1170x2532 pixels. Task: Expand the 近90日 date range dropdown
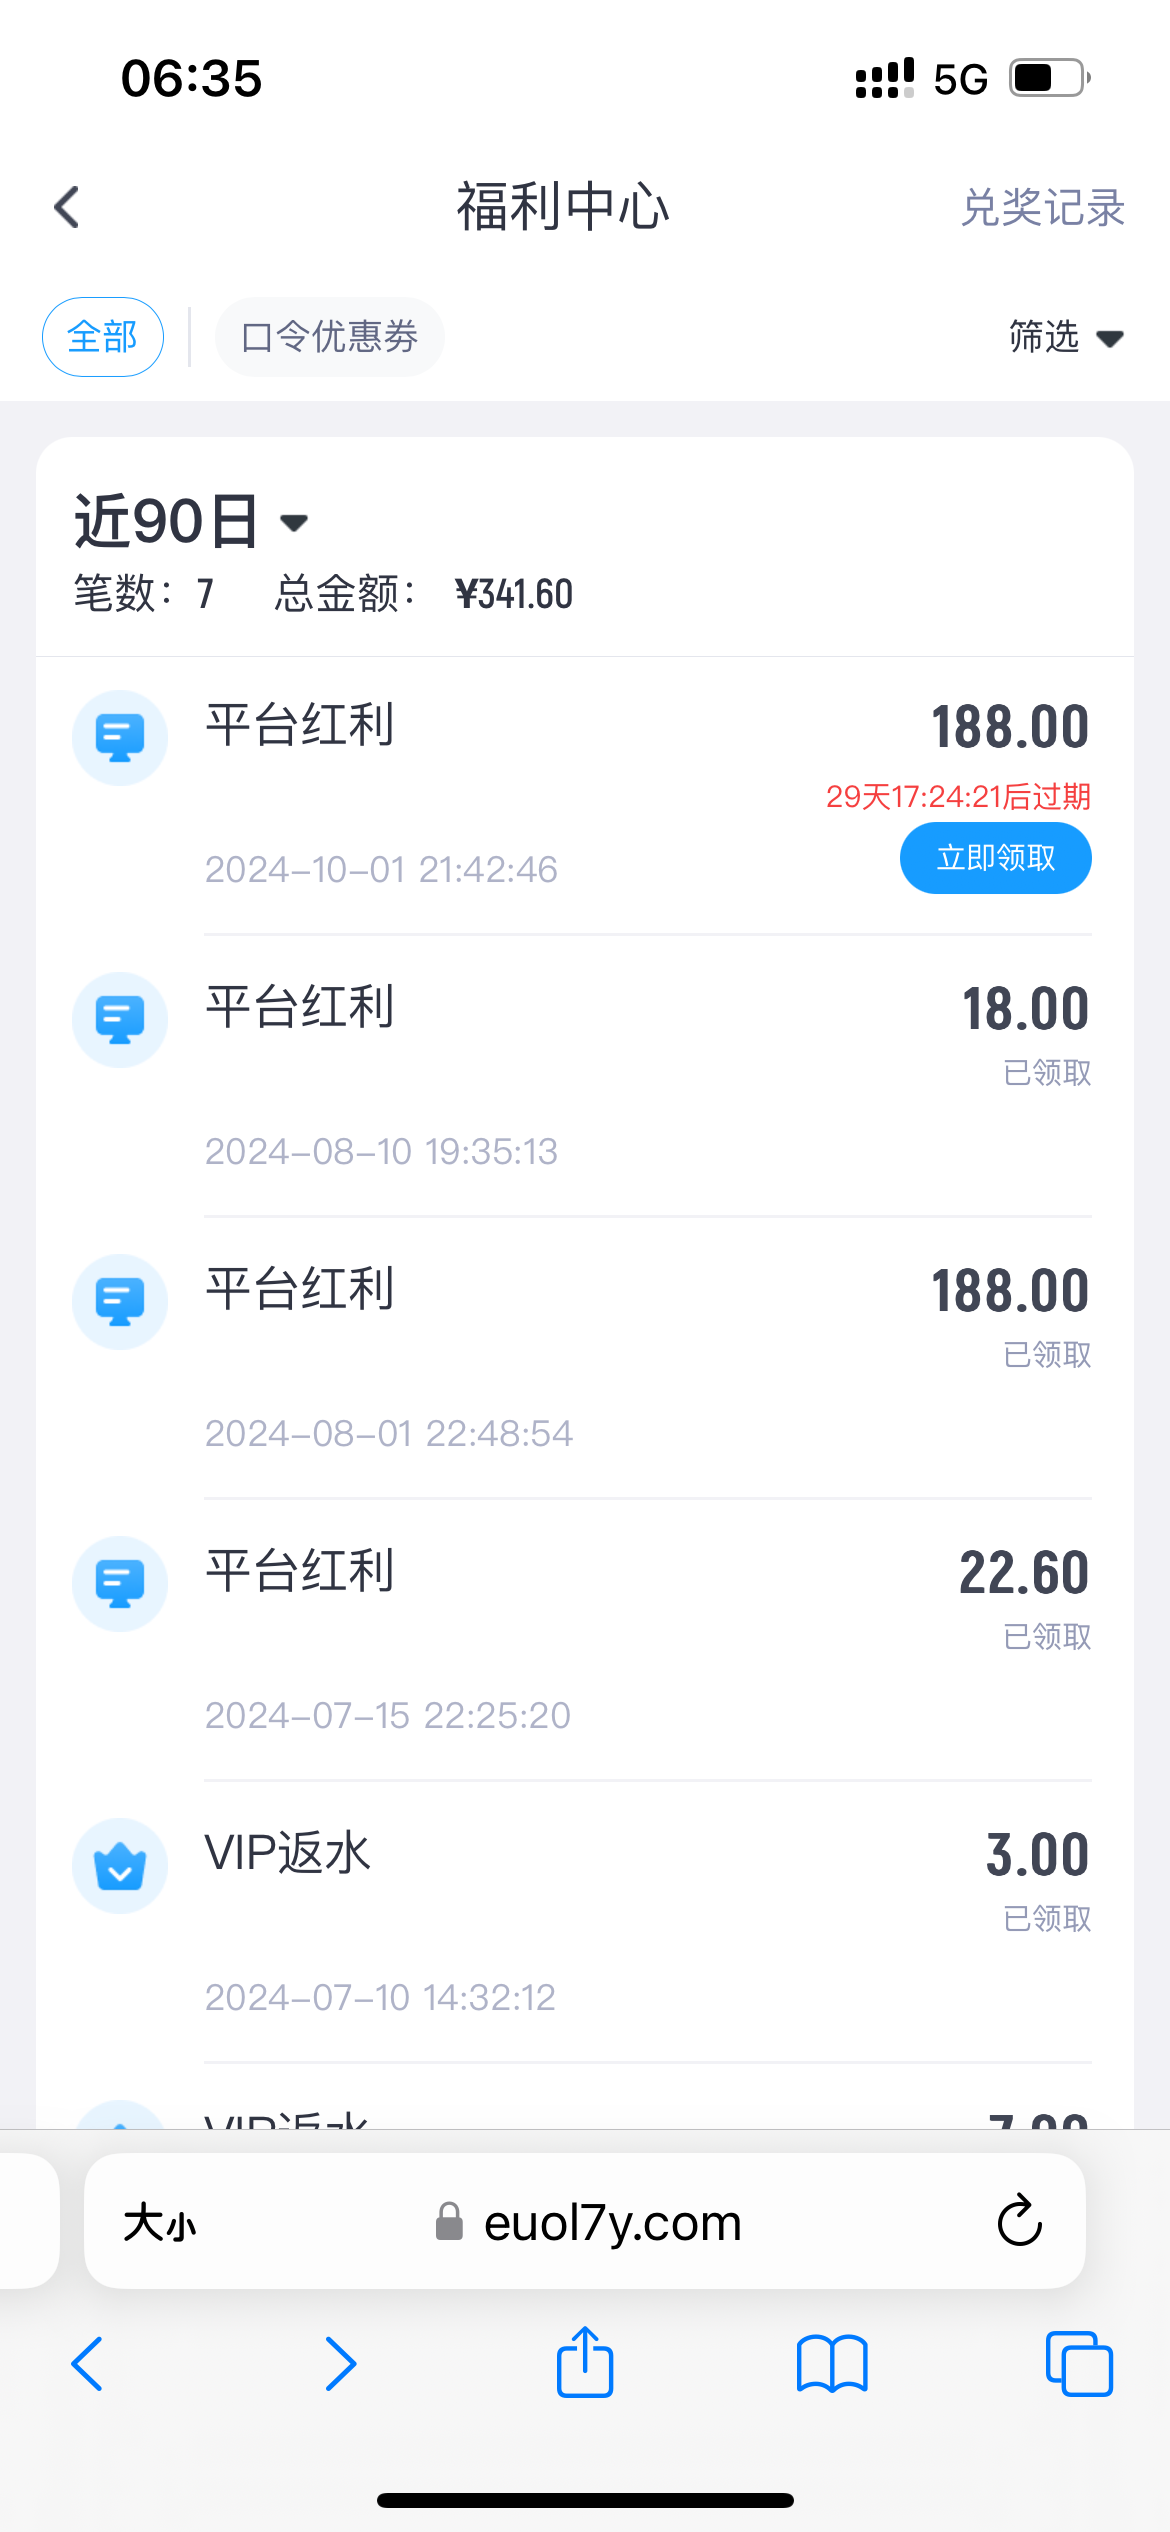pyautogui.click(x=190, y=521)
